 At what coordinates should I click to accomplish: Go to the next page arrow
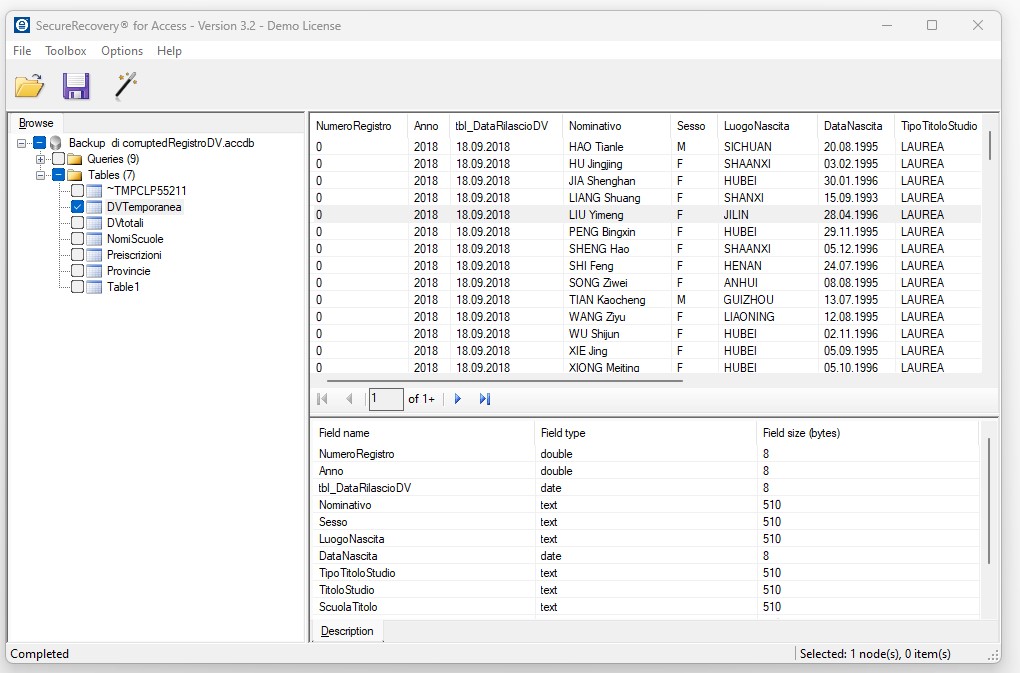click(x=458, y=399)
